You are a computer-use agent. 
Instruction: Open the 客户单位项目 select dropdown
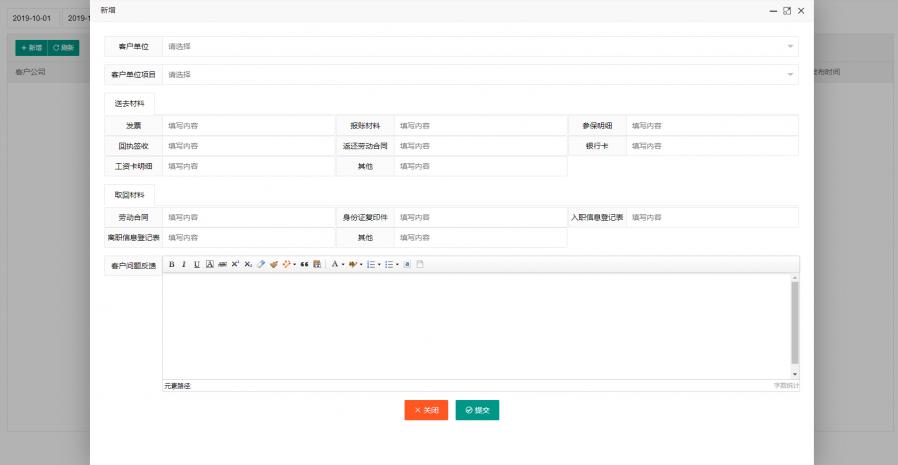[480, 74]
